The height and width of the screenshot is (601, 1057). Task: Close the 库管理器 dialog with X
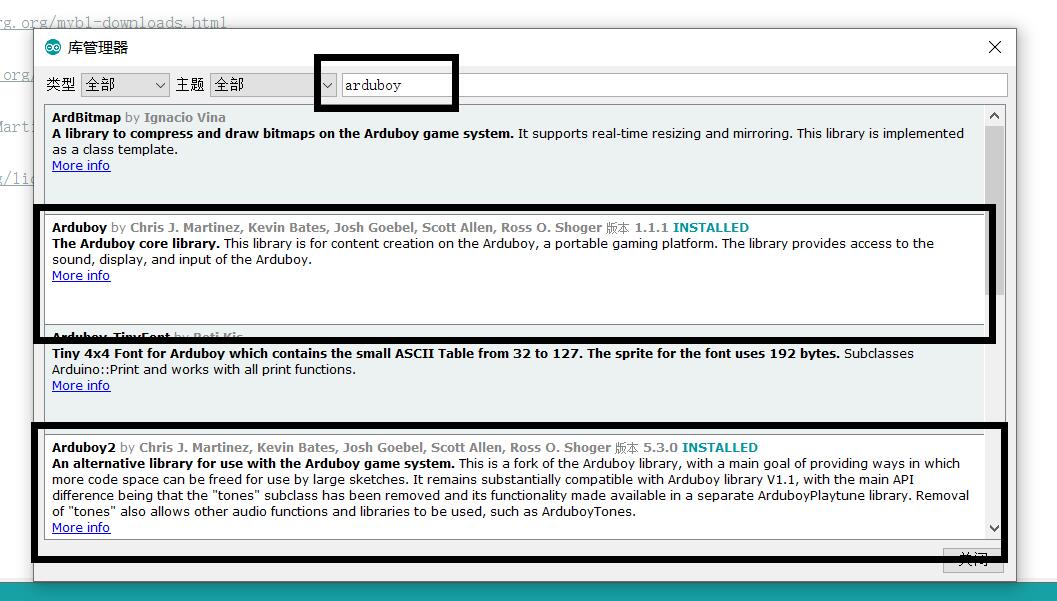(994, 47)
